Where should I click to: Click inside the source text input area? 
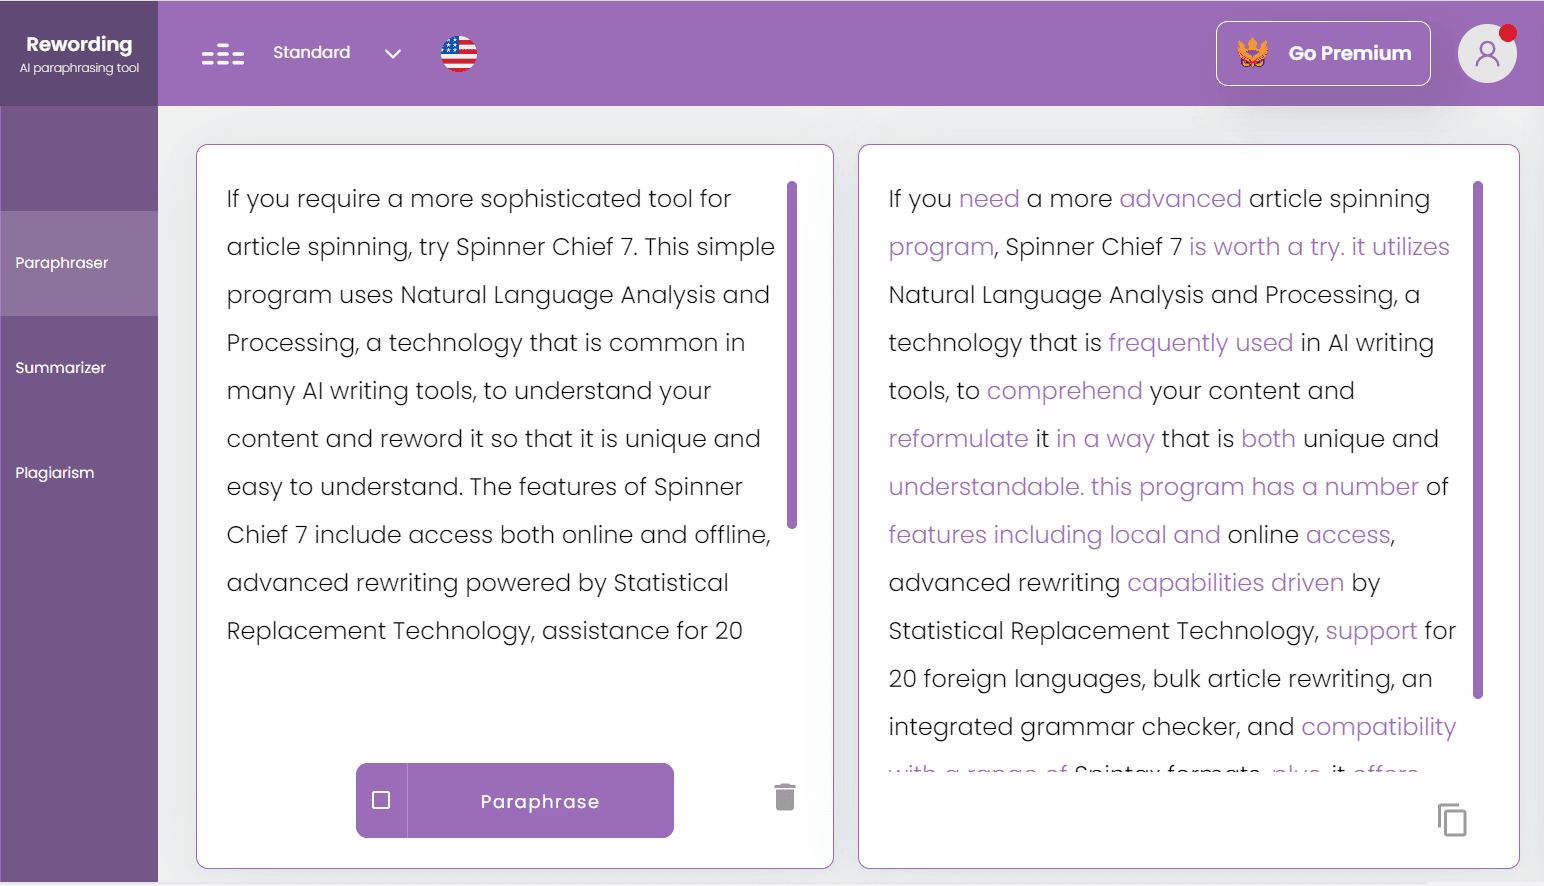(x=500, y=415)
